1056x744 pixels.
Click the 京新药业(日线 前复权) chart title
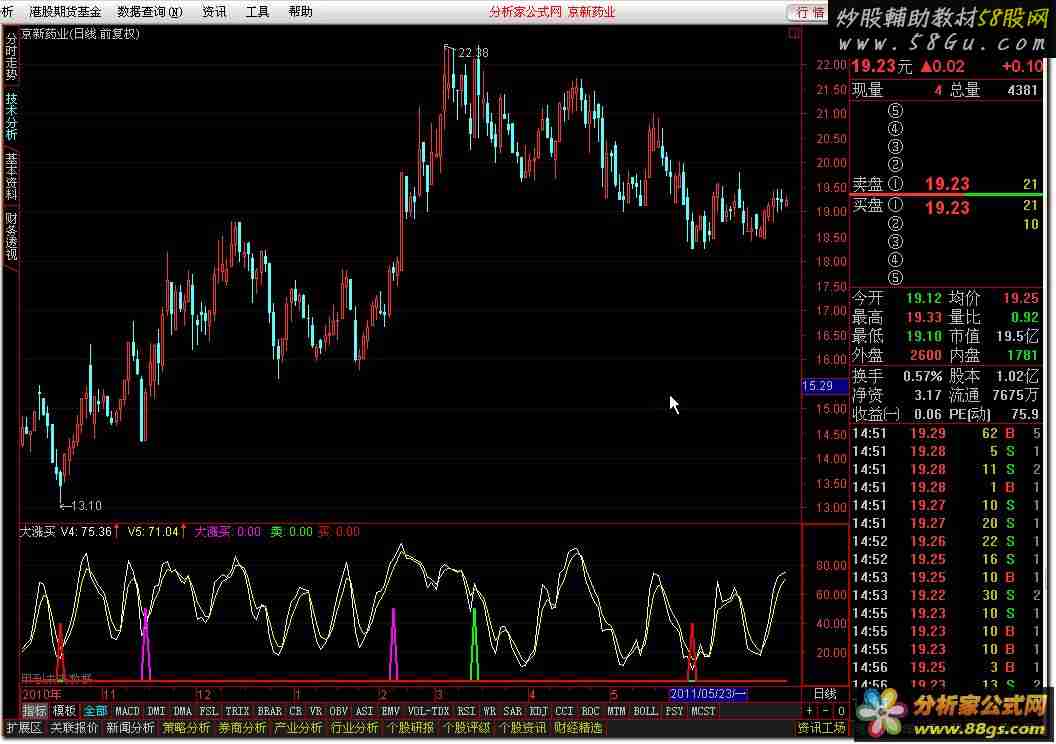80,34
